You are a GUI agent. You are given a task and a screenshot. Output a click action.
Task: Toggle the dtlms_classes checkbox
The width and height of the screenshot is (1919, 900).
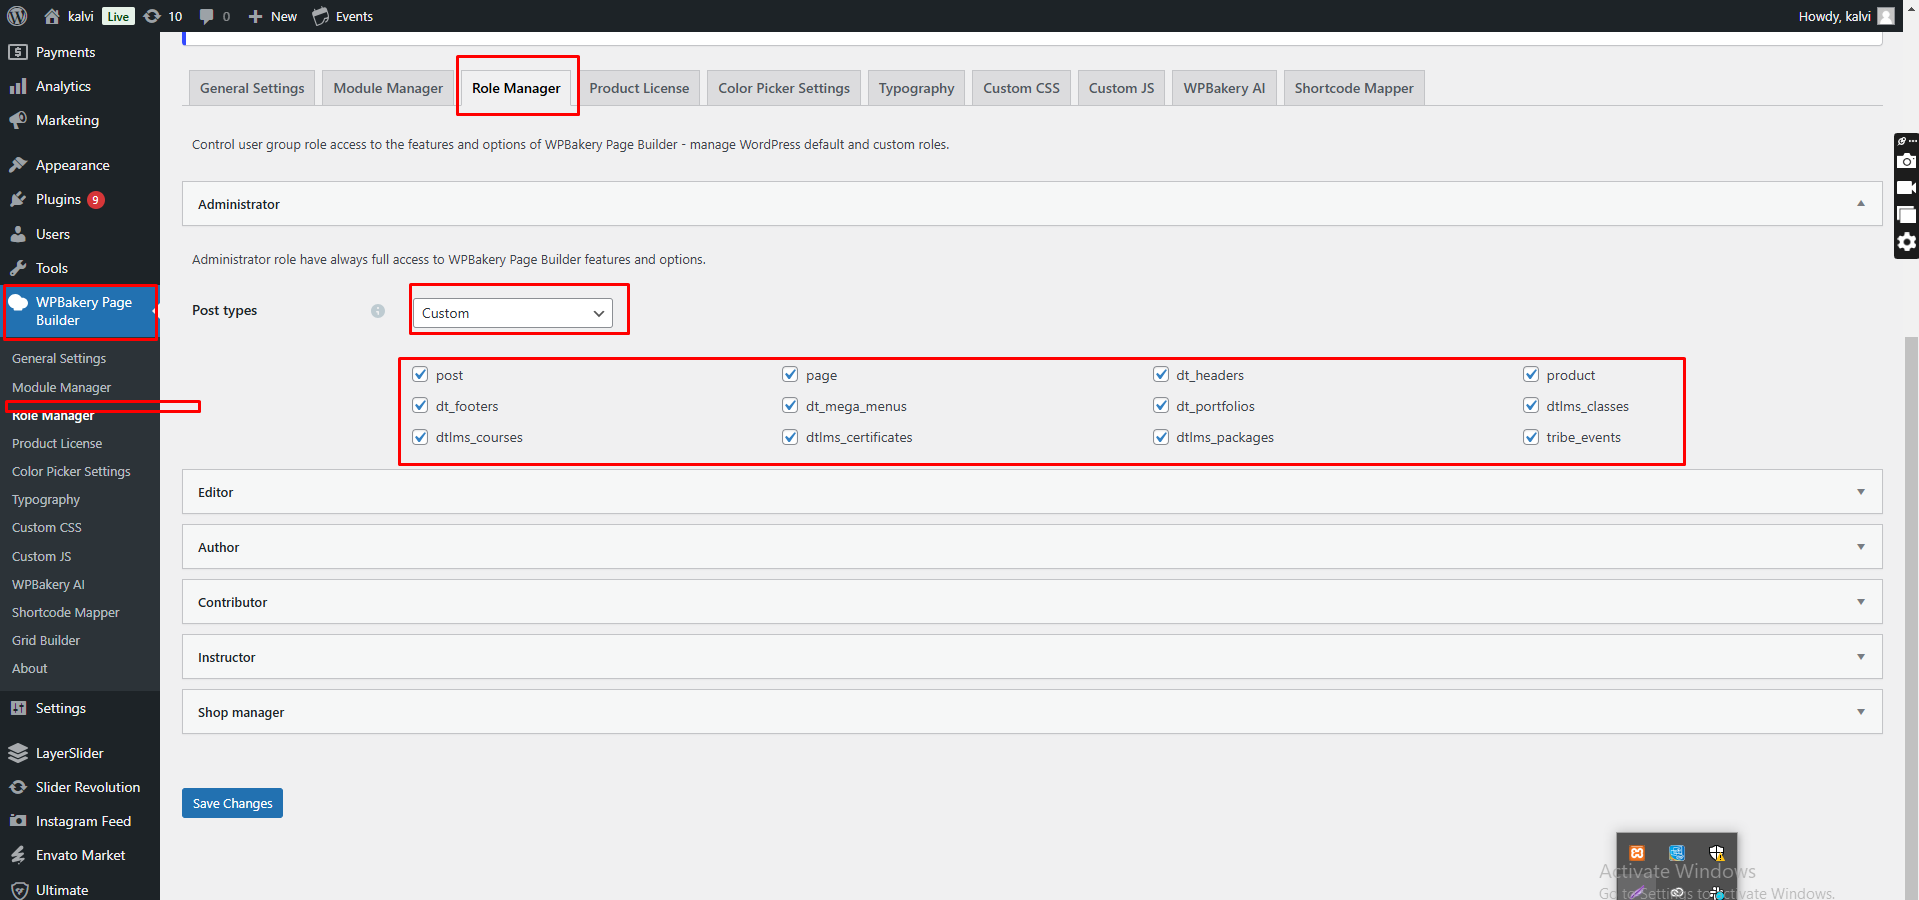pyautogui.click(x=1531, y=405)
